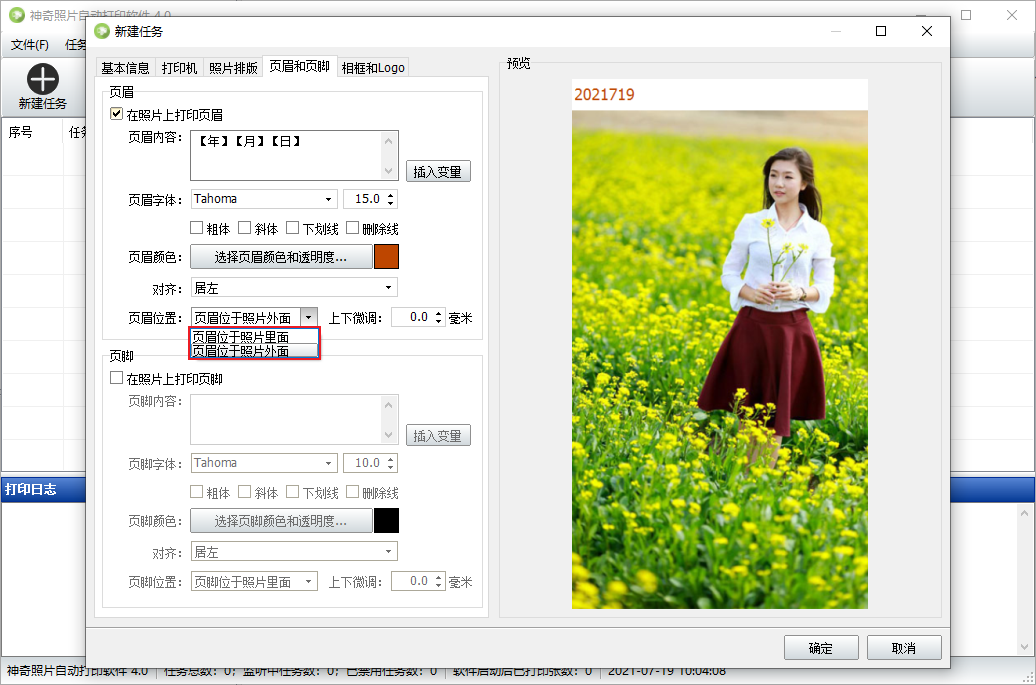Click 取消 button
1036x685 pixels.
pyautogui.click(x=903, y=648)
